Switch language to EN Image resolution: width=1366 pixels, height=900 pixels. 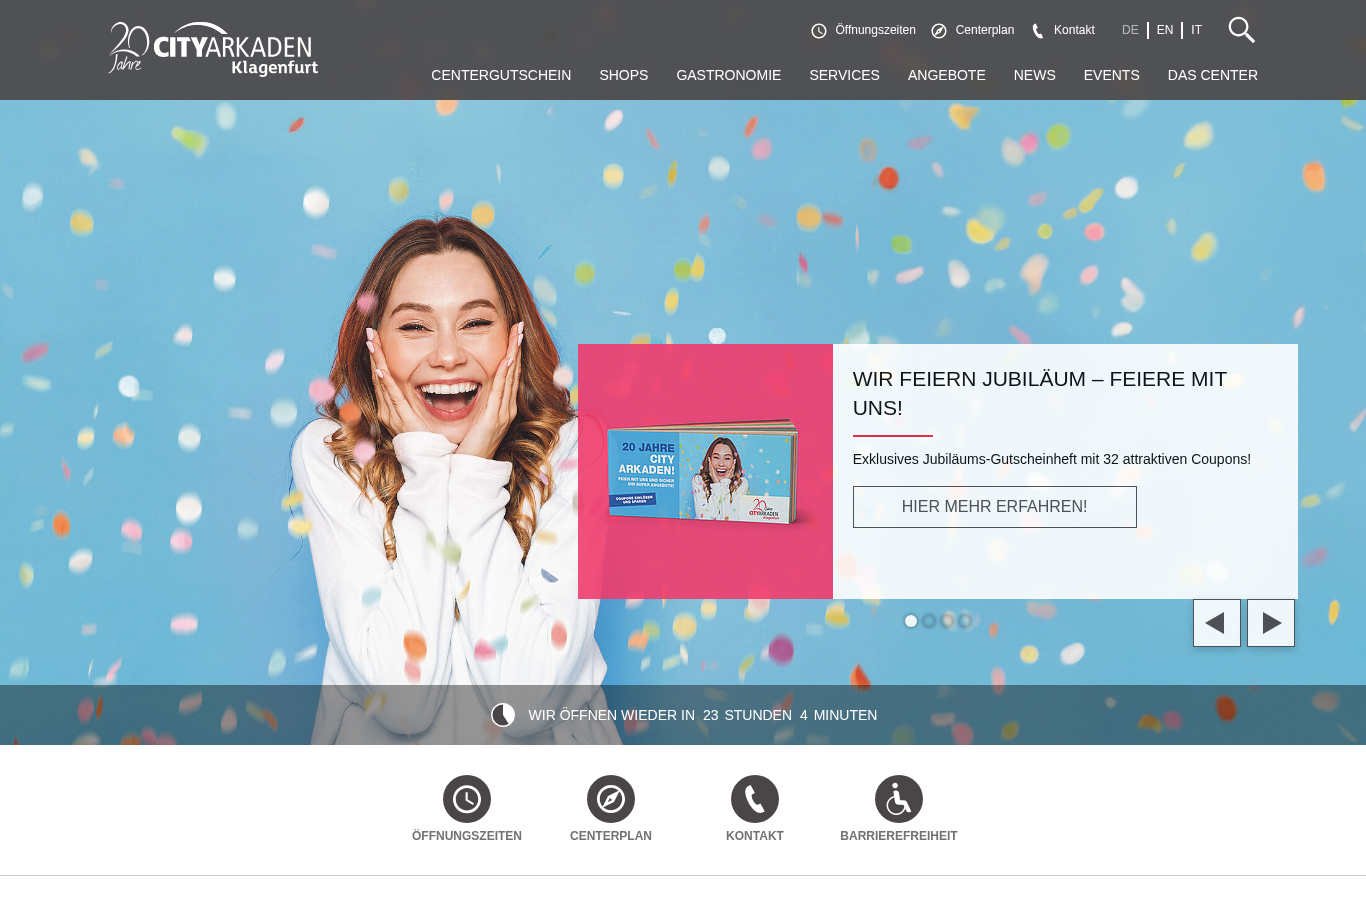[1165, 30]
